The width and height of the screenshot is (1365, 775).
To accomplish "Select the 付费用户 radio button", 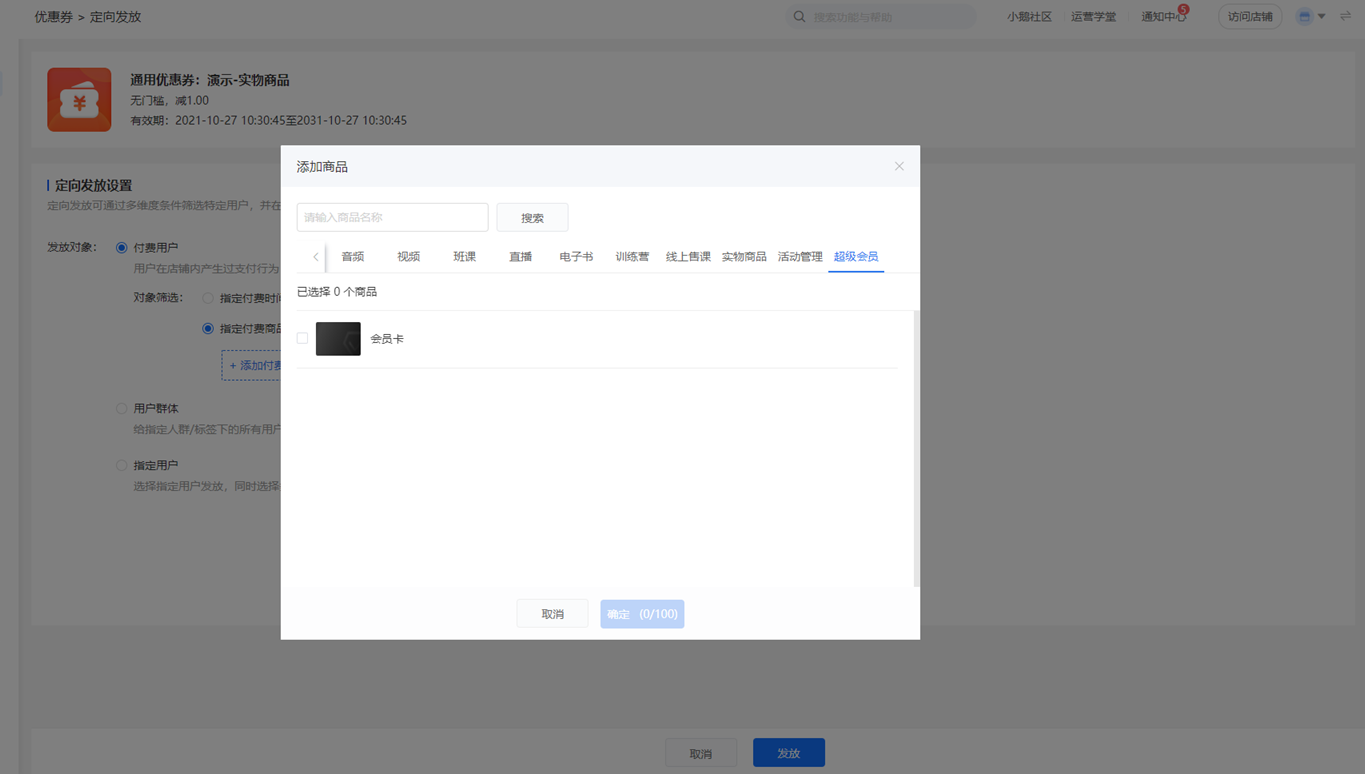I will (x=122, y=247).
